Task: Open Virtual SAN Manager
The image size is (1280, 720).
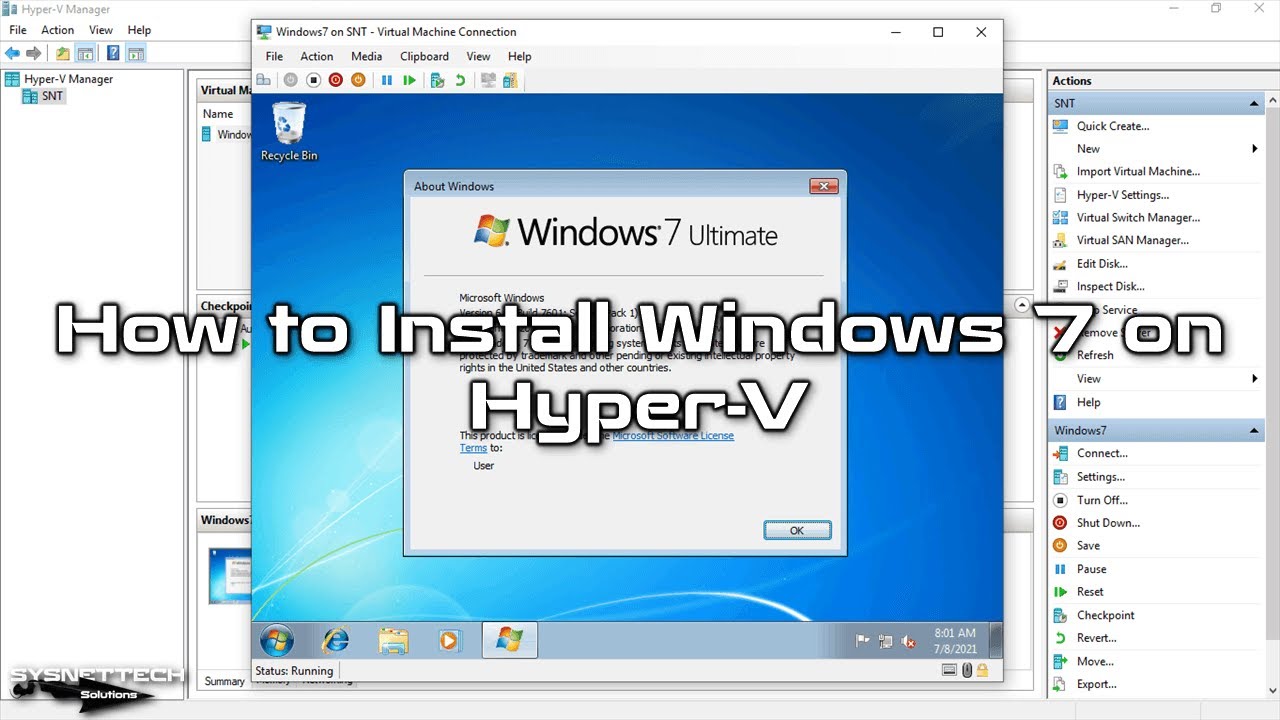Action: [1133, 241]
